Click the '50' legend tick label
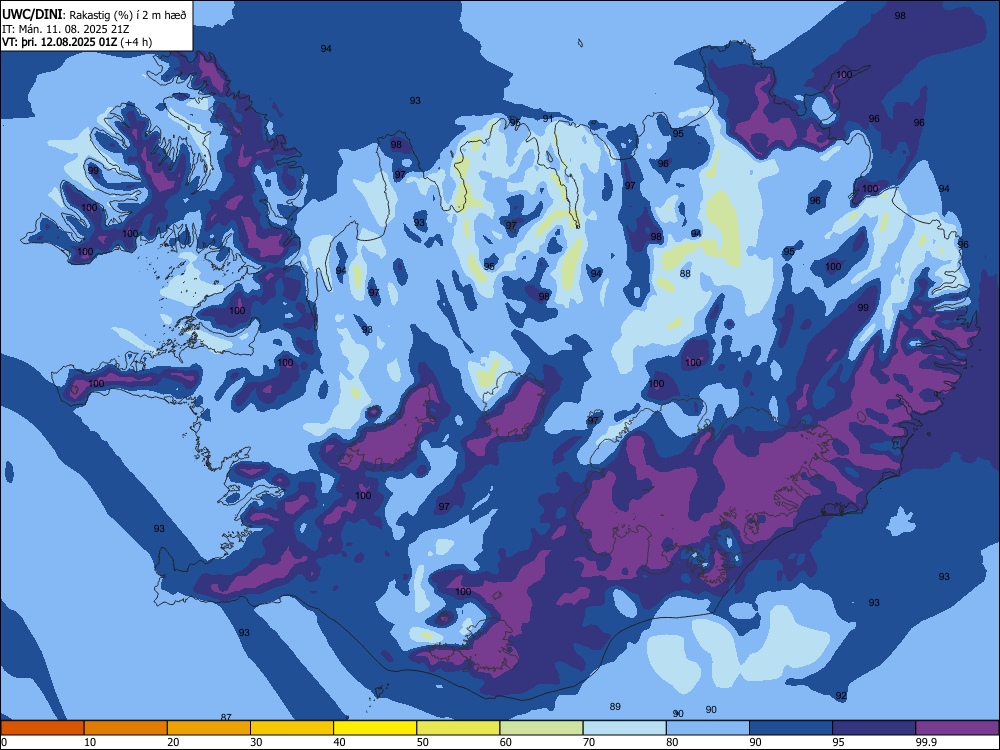This screenshot has width=1000, height=750. [423, 742]
